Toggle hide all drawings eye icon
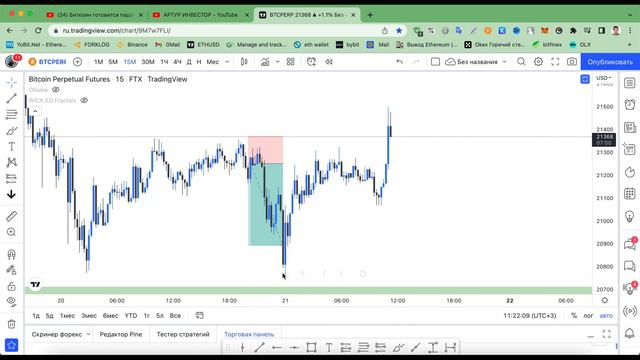Image resolution: width=640 pixels, height=360 pixels. 11,302
